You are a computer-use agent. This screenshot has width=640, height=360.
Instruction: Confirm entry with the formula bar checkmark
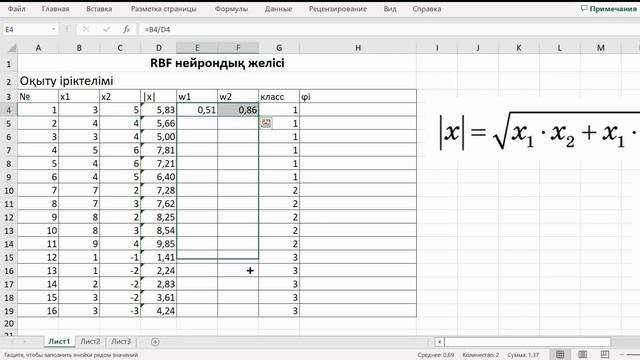107,29
